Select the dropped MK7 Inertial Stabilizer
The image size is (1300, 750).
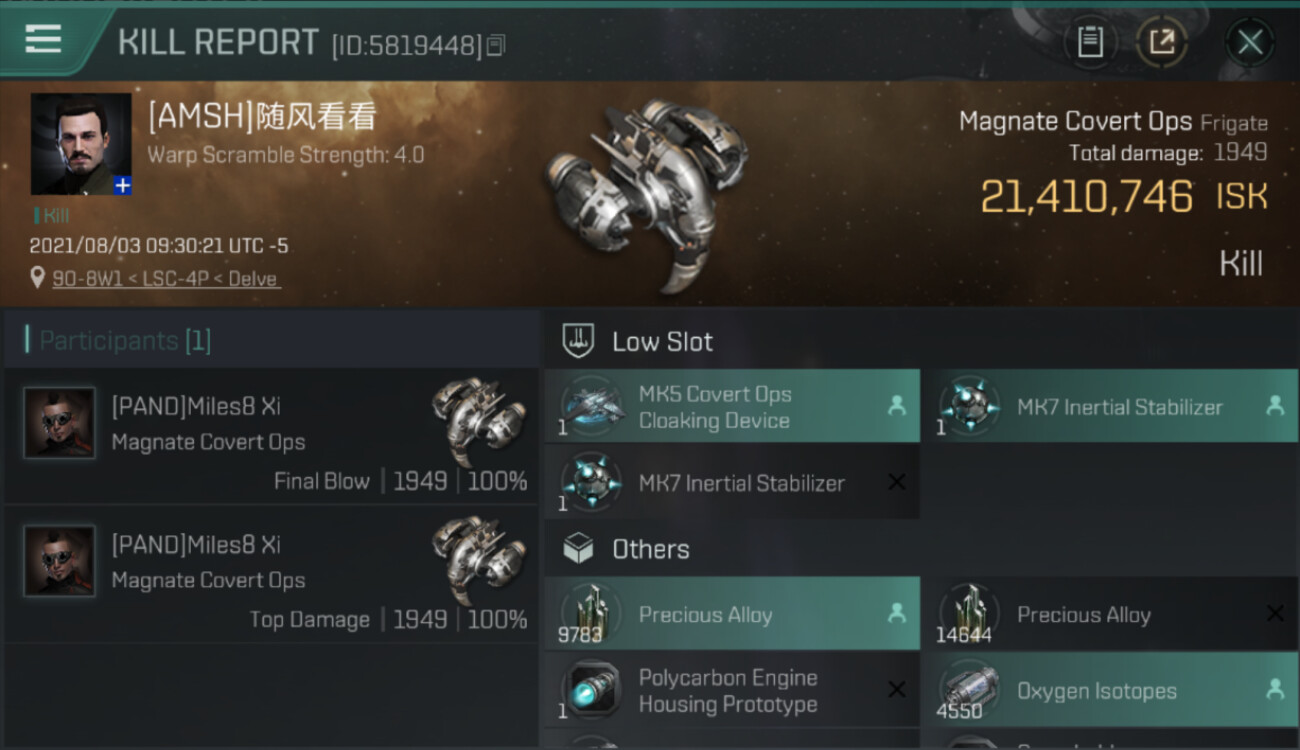pos(1110,407)
